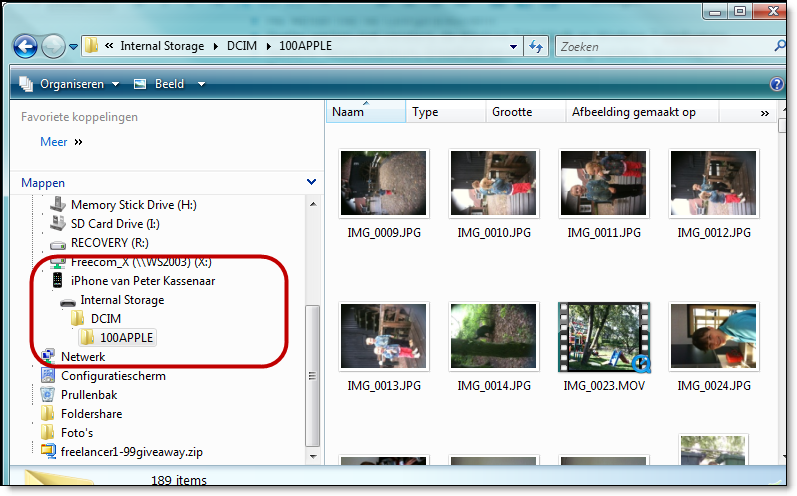Select Internal Storage in the address path
Screen dimensions: 797x496
point(162,46)
